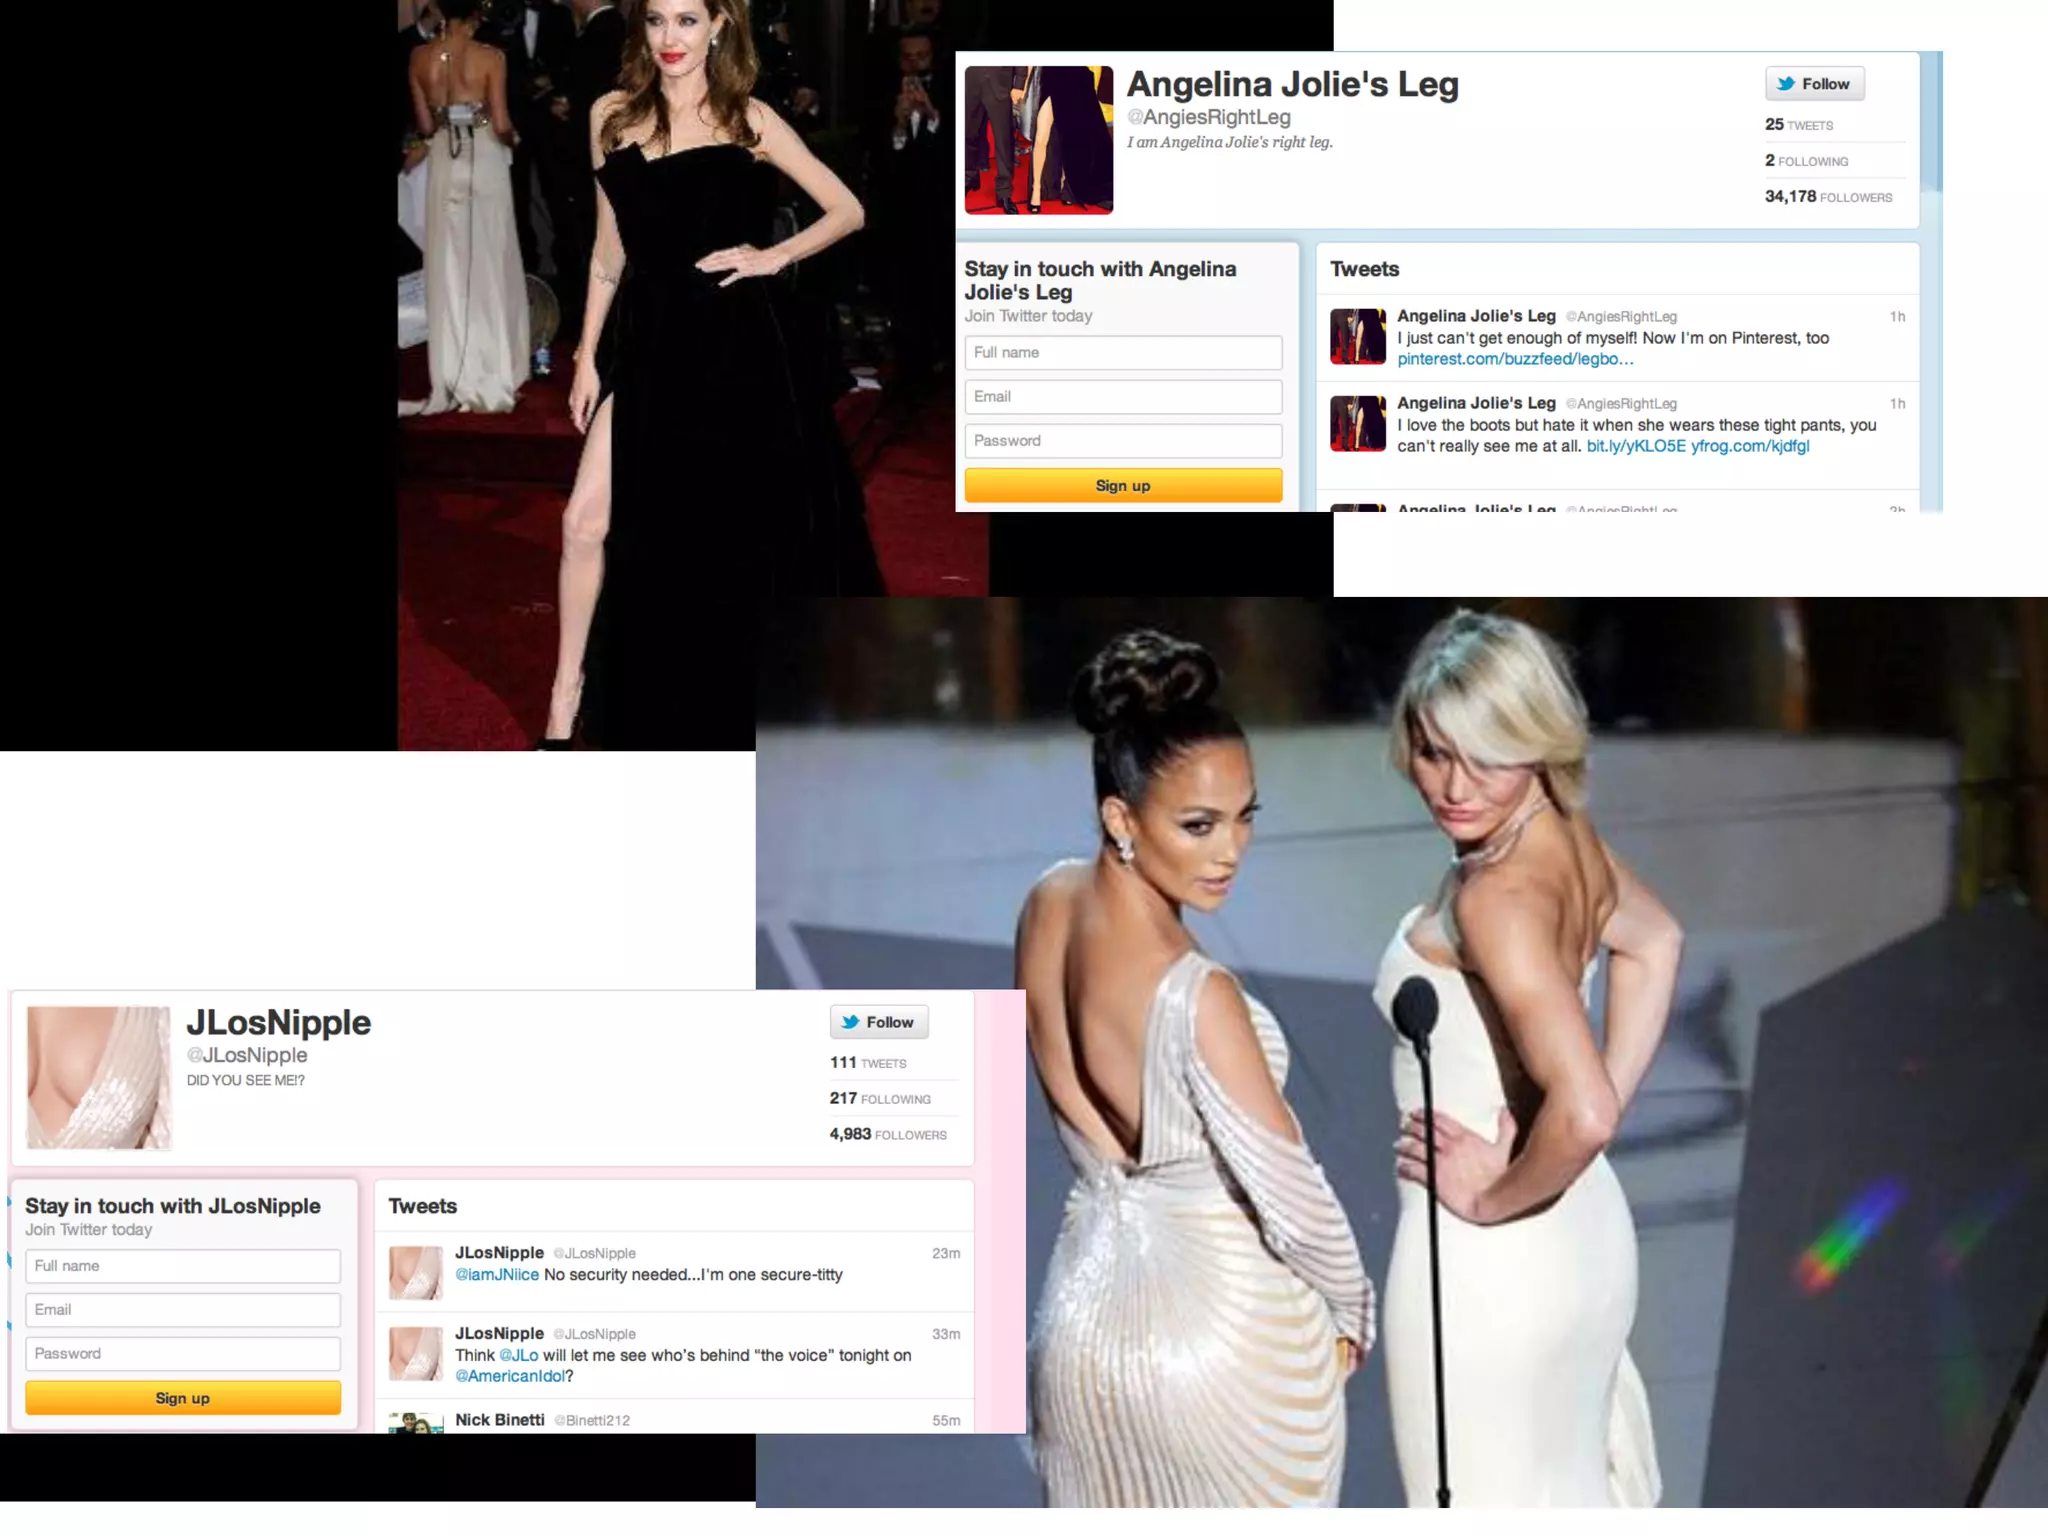Open the yfrog.com/kjdfgl link
The height and width of the screenshot is (1536, 2048).
click(x=1750, y=446)
